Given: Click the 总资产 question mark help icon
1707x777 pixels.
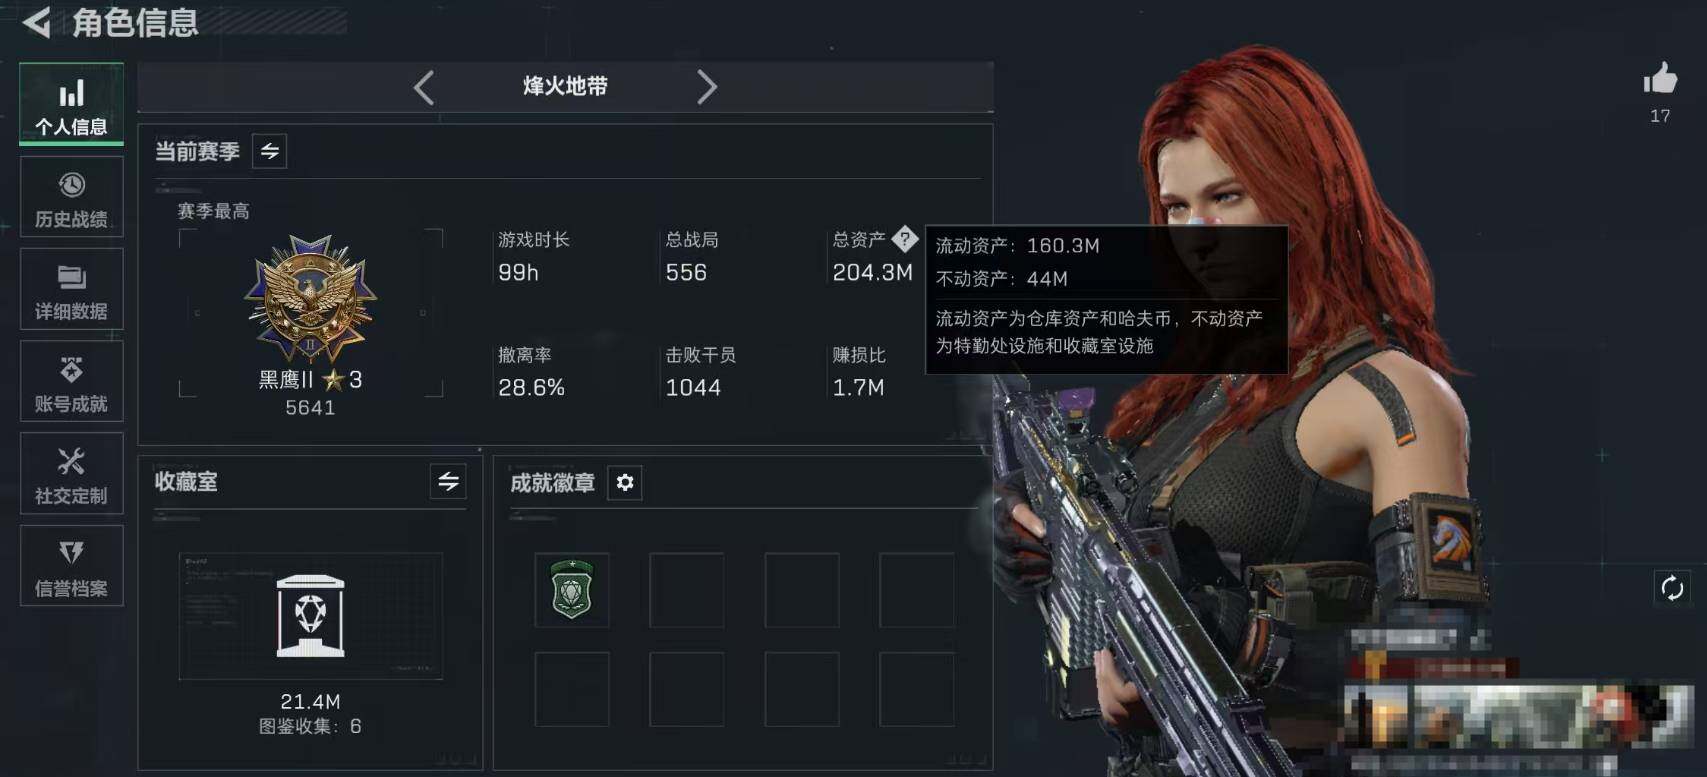Looking at the screenshot, I should click(x=904, y=239).
